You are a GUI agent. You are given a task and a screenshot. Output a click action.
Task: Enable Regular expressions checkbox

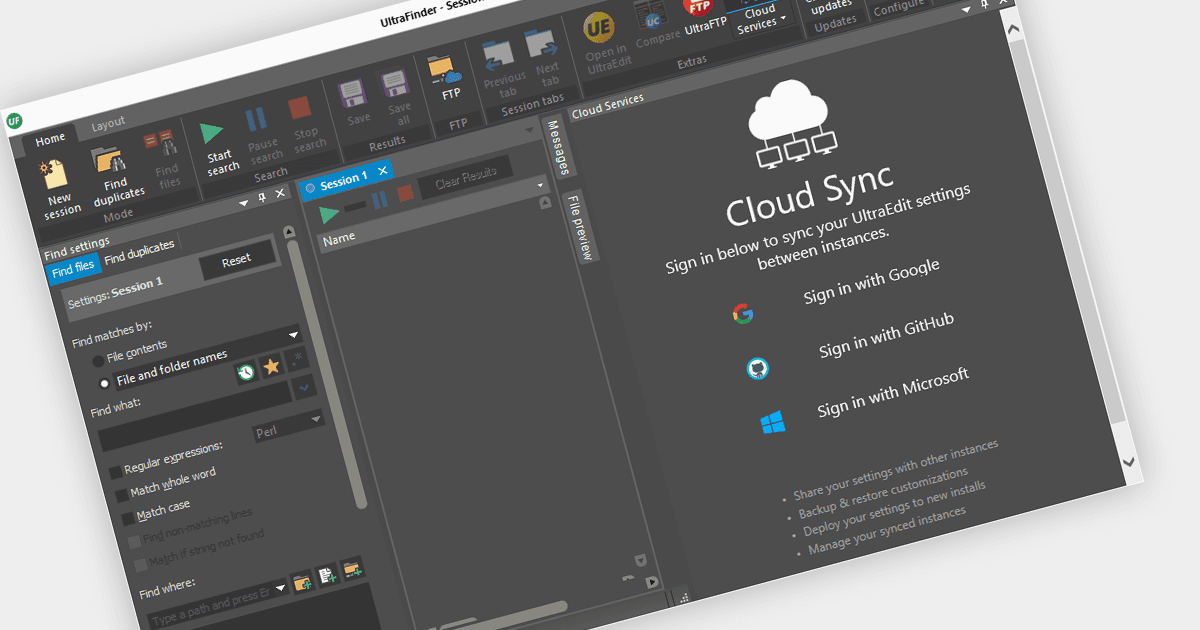pyautogui.click(x=115, y=470)
